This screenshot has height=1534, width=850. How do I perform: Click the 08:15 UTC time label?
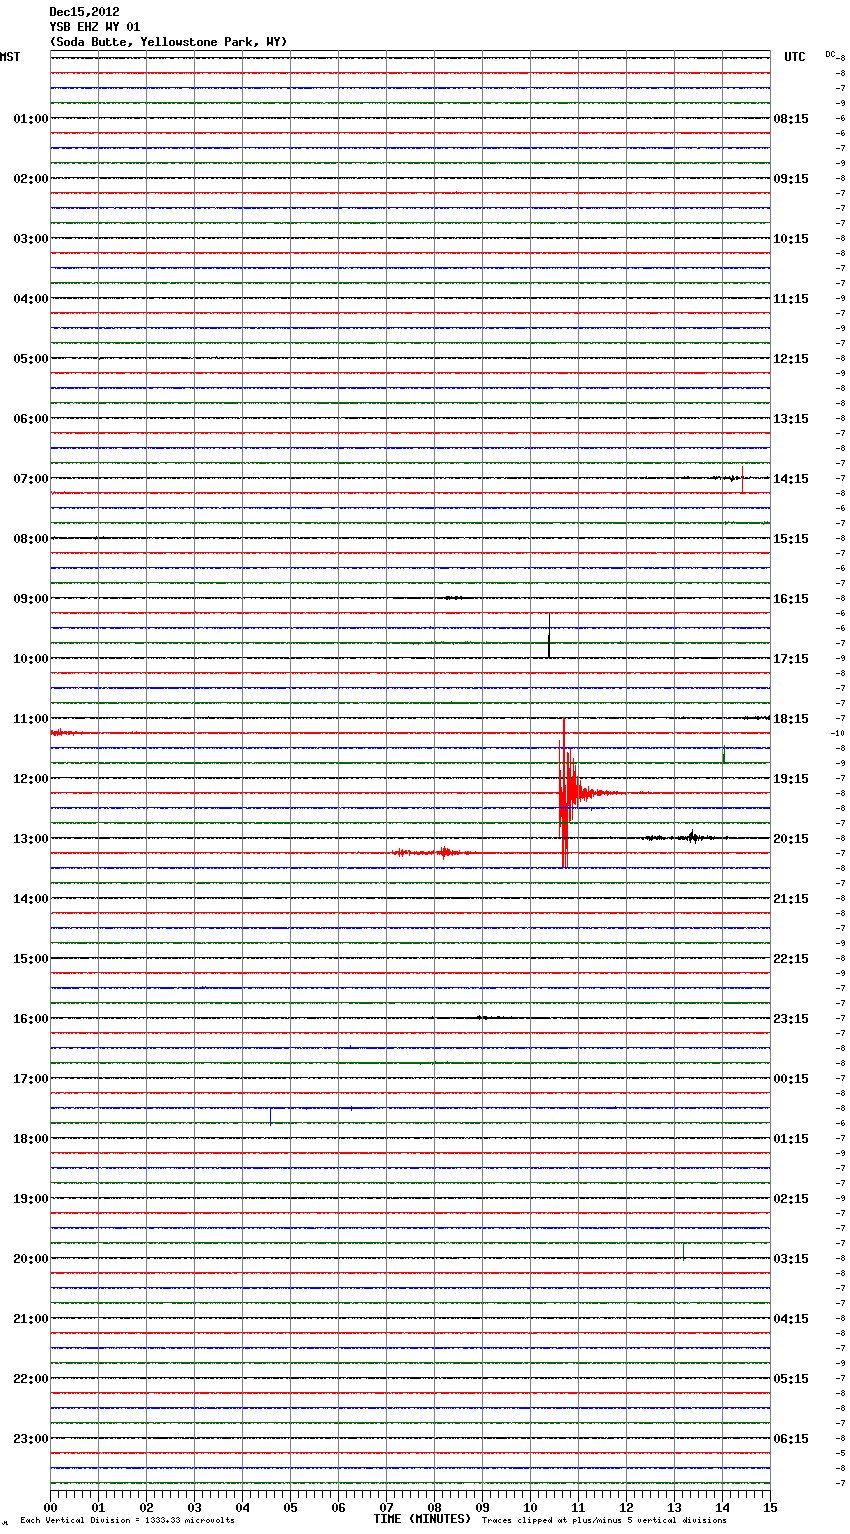pos(791,119)
